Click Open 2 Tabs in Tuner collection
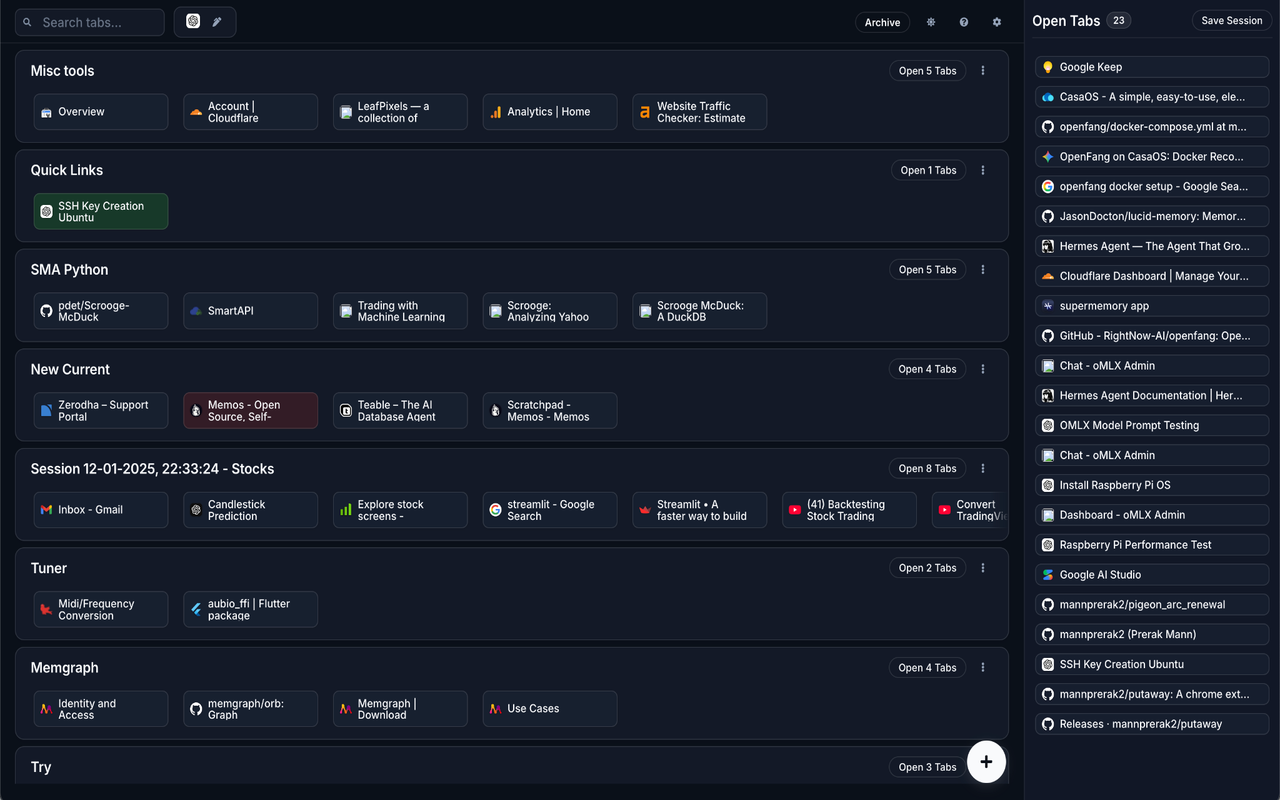 [x=927, y=568]
